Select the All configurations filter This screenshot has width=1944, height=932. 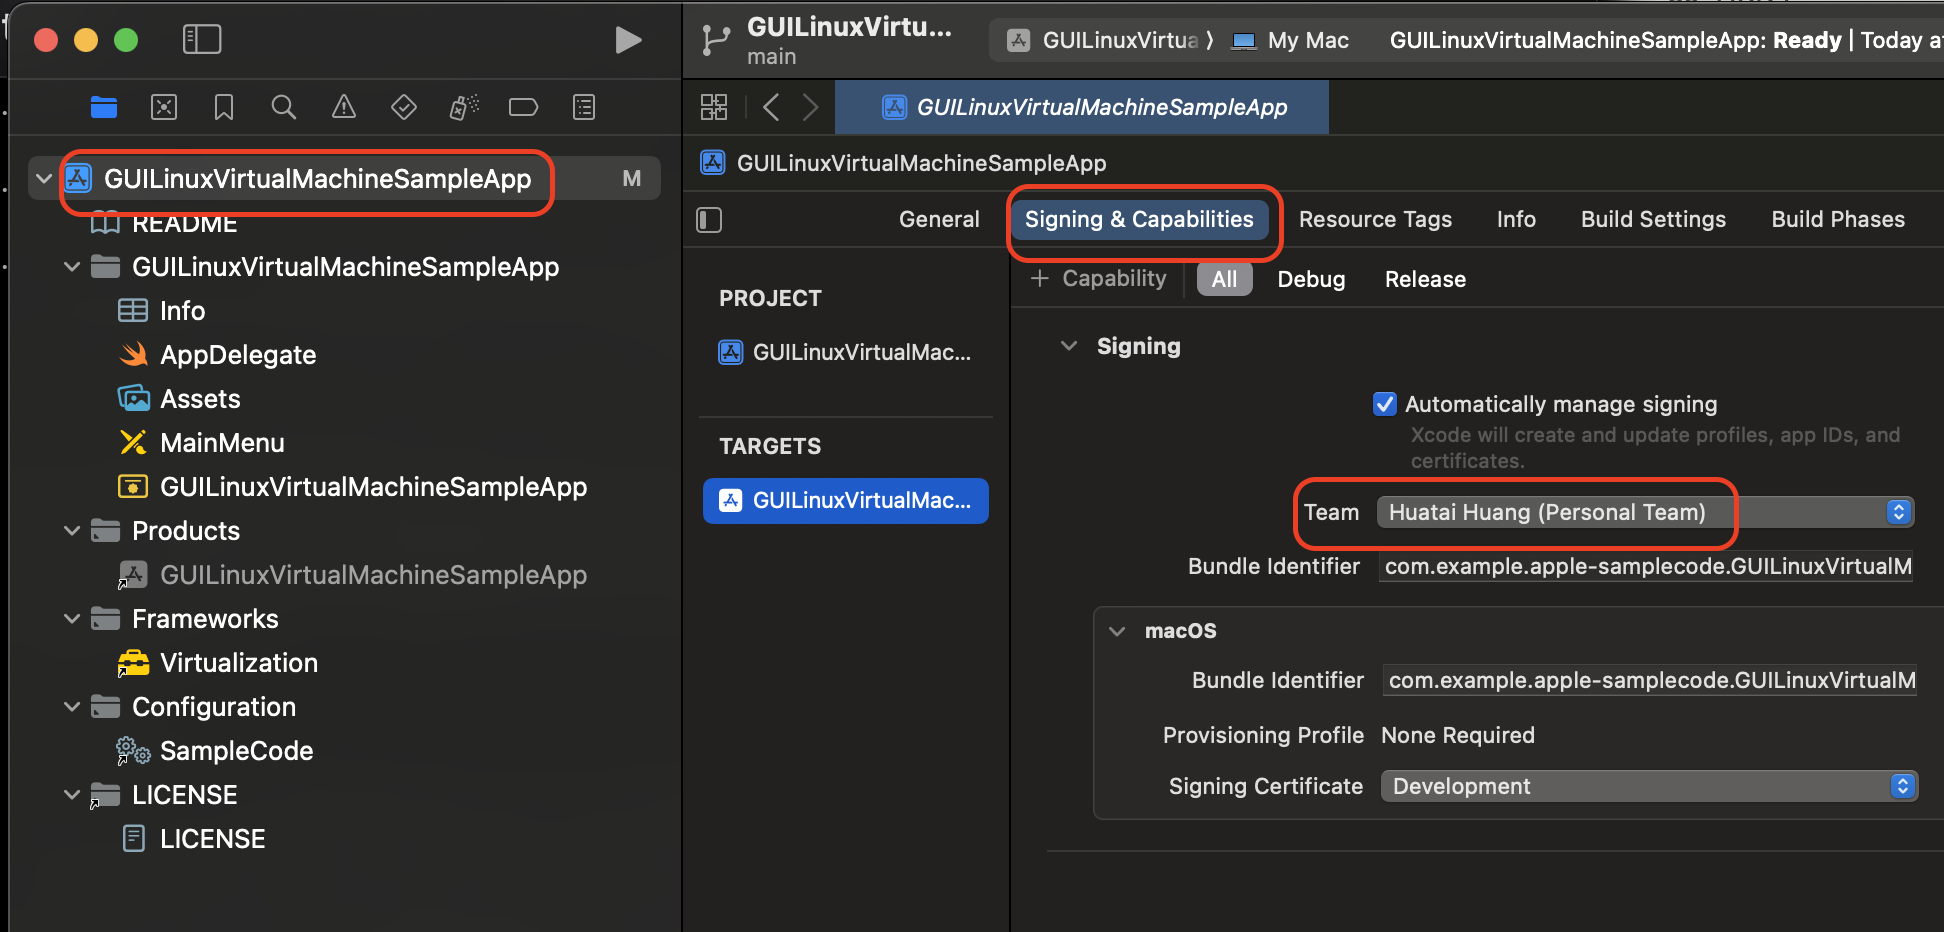click(x=1225, y=279)
